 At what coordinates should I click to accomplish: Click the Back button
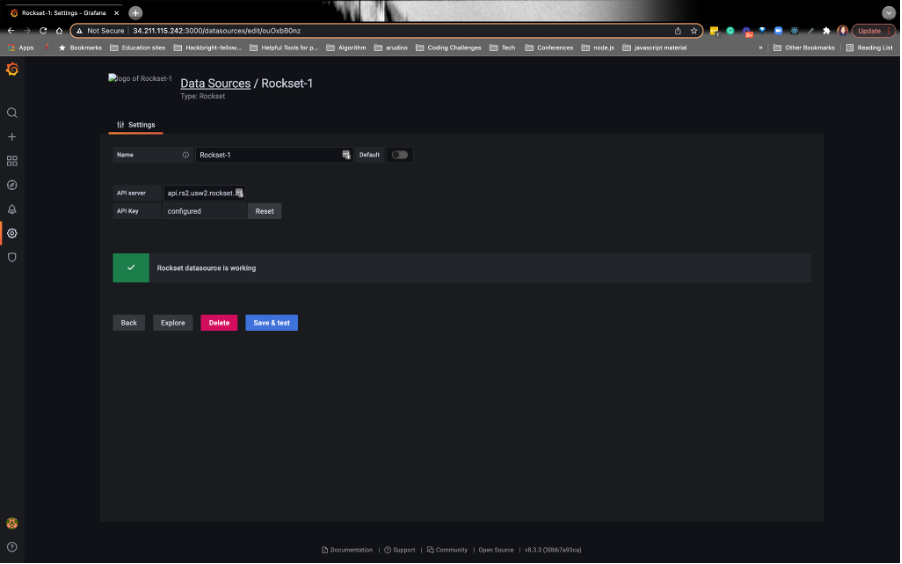click(129, 323)
